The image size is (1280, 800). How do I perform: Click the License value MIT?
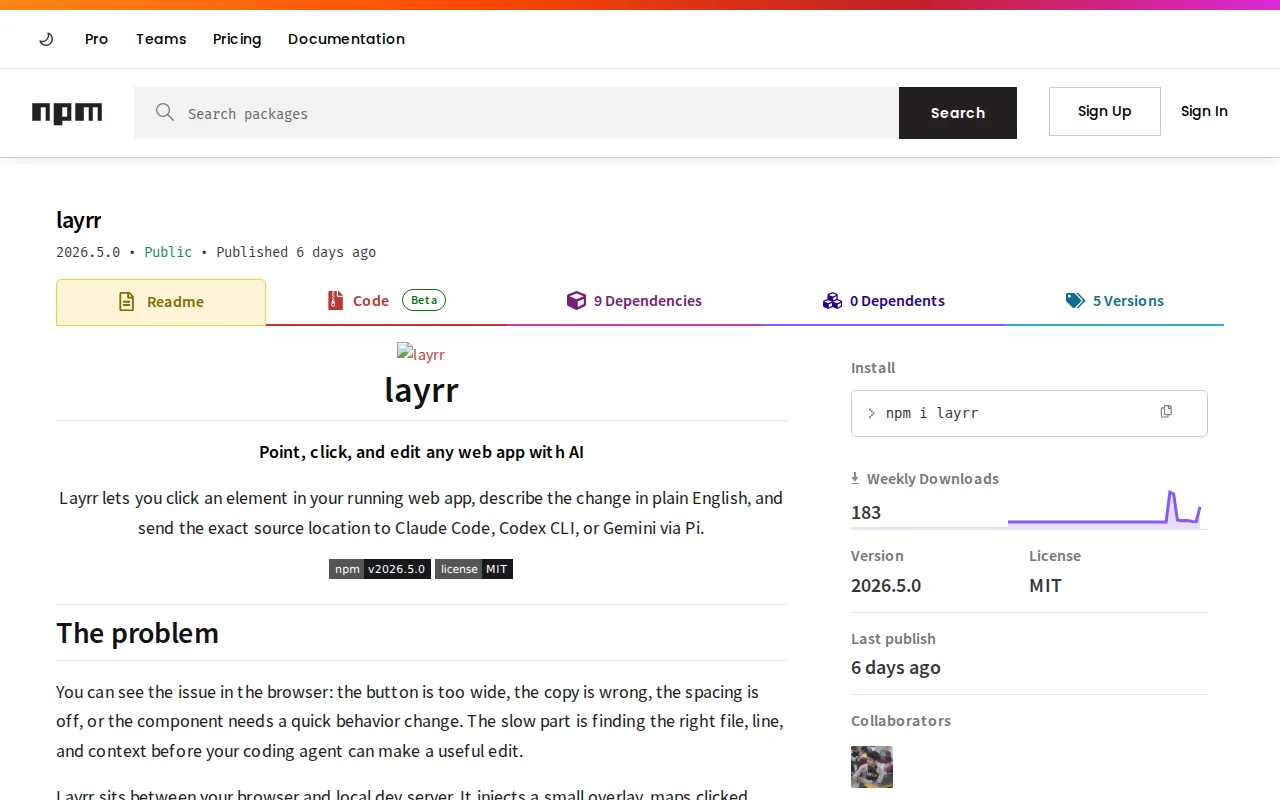coord(1045,585)
